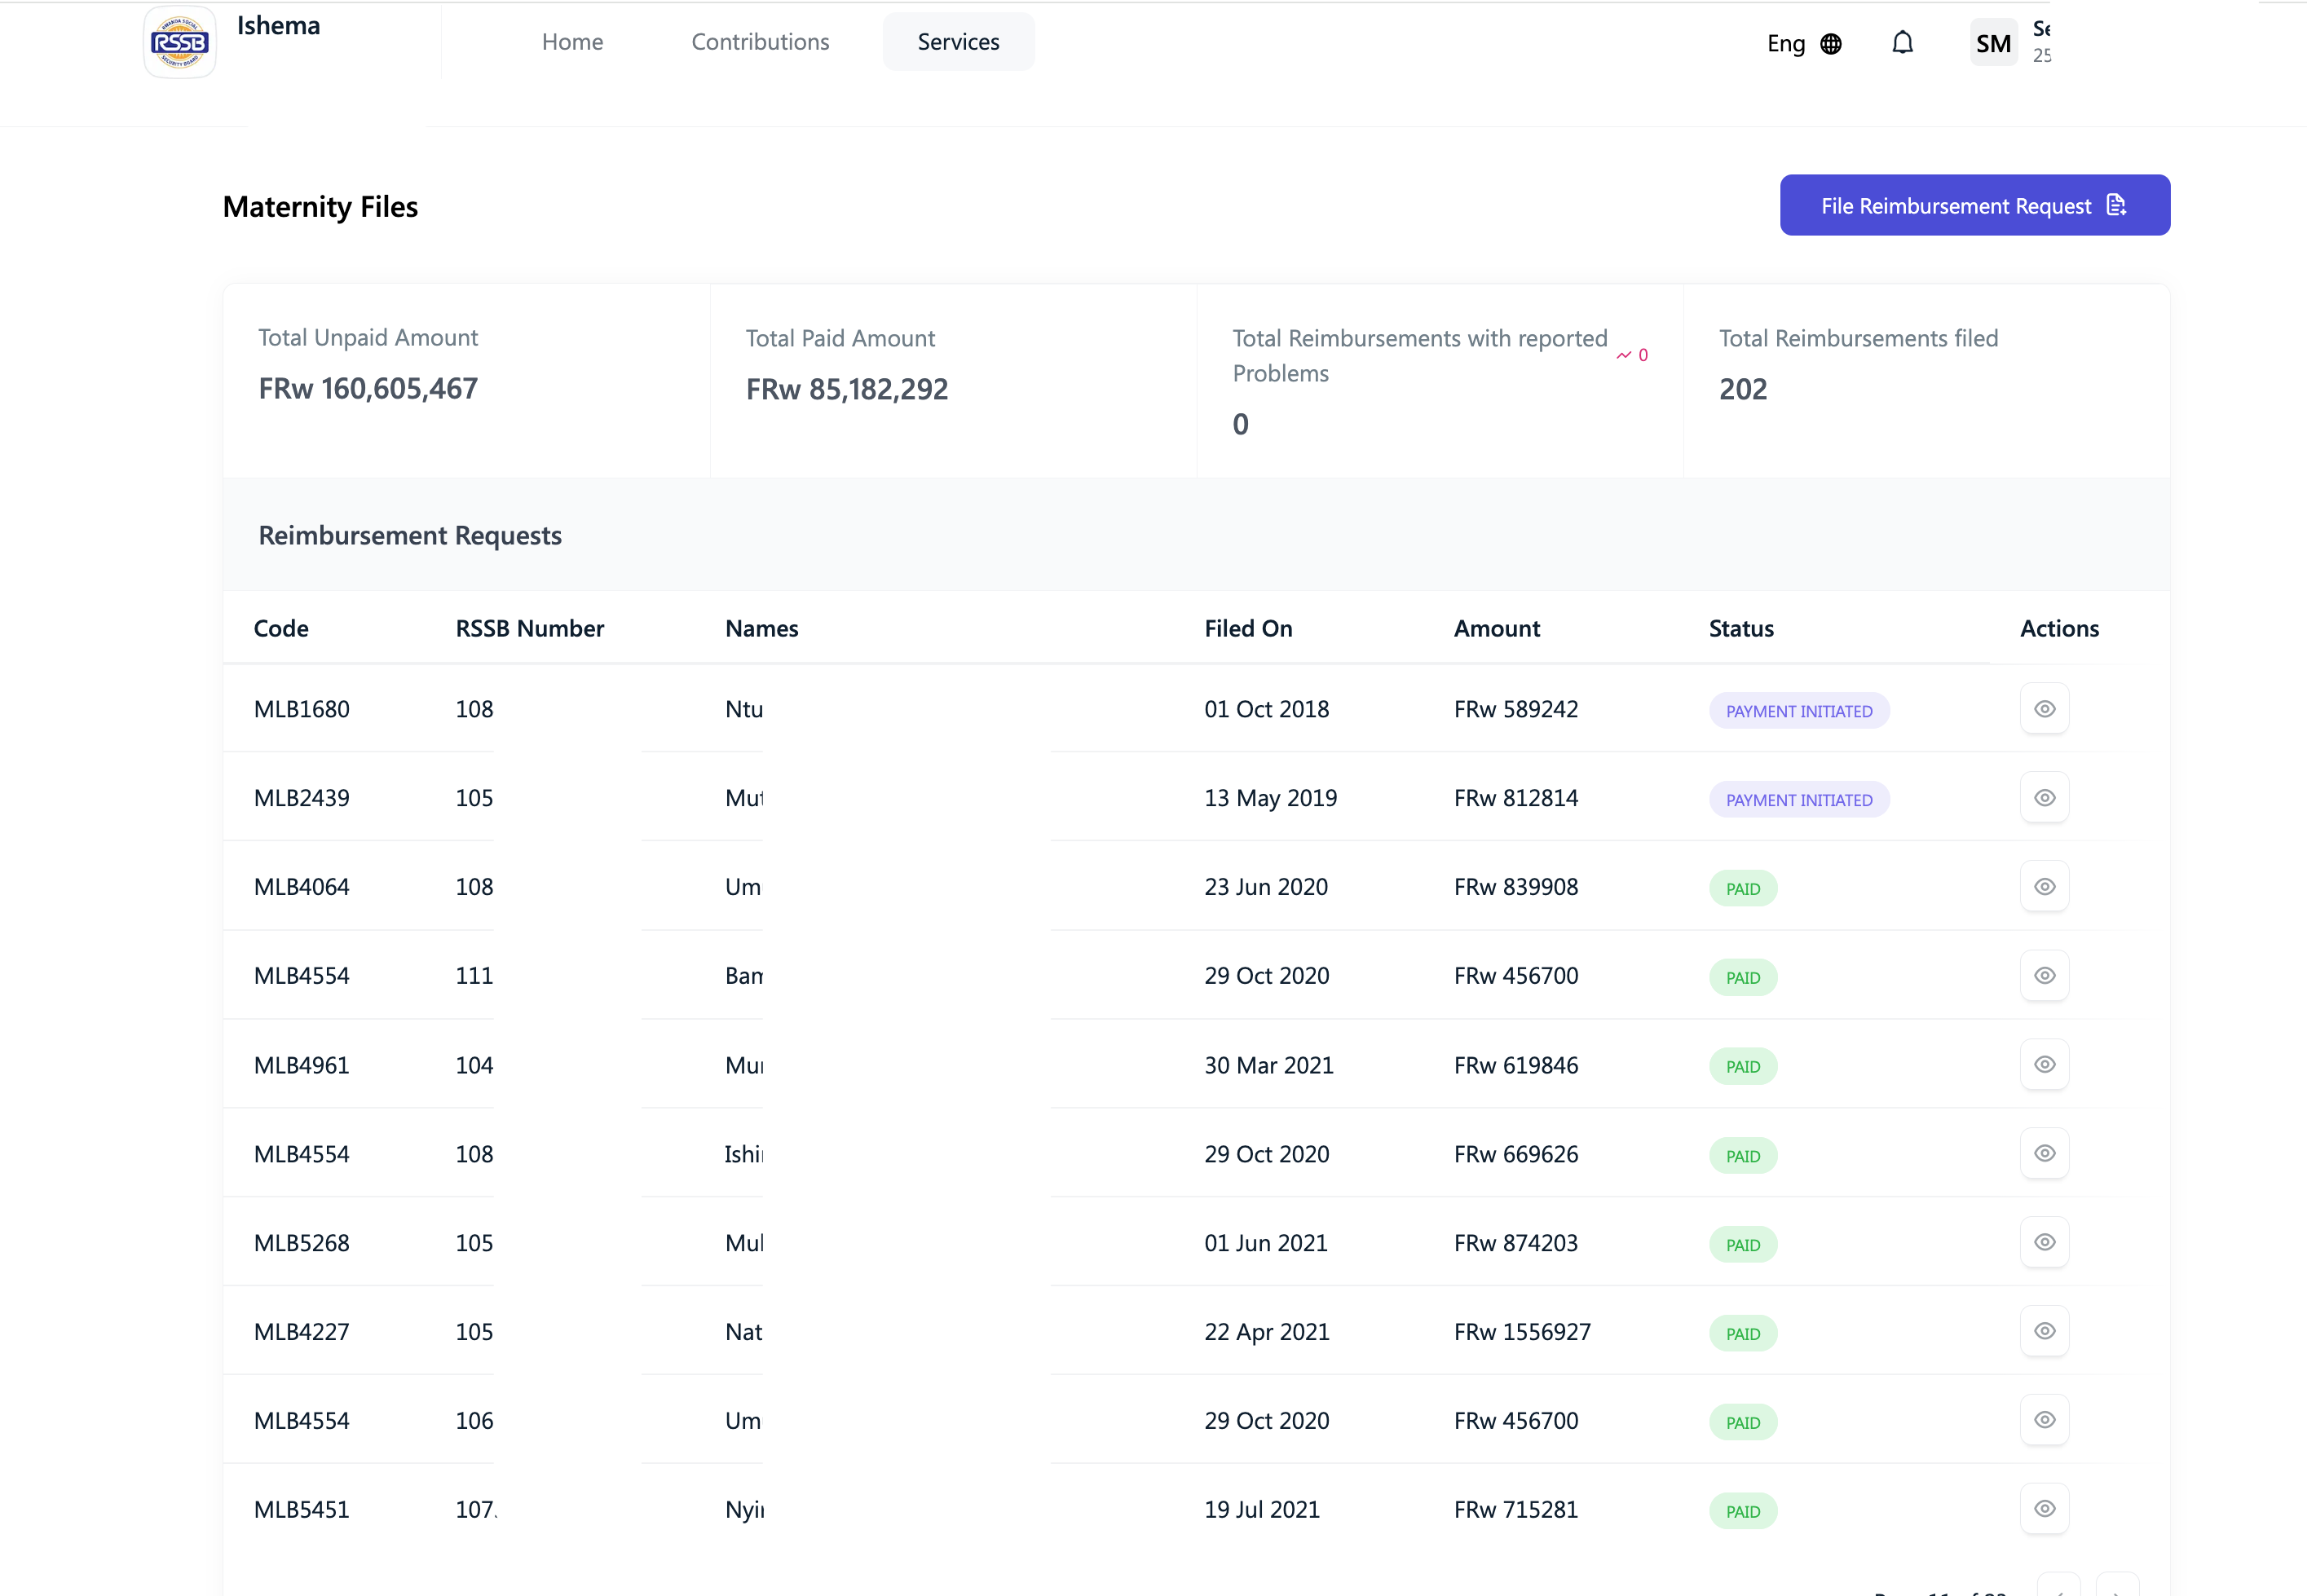Viewport: 2307px width, 1596px height.
Task: Open the notifications bell
Action: coord(1902,43)
